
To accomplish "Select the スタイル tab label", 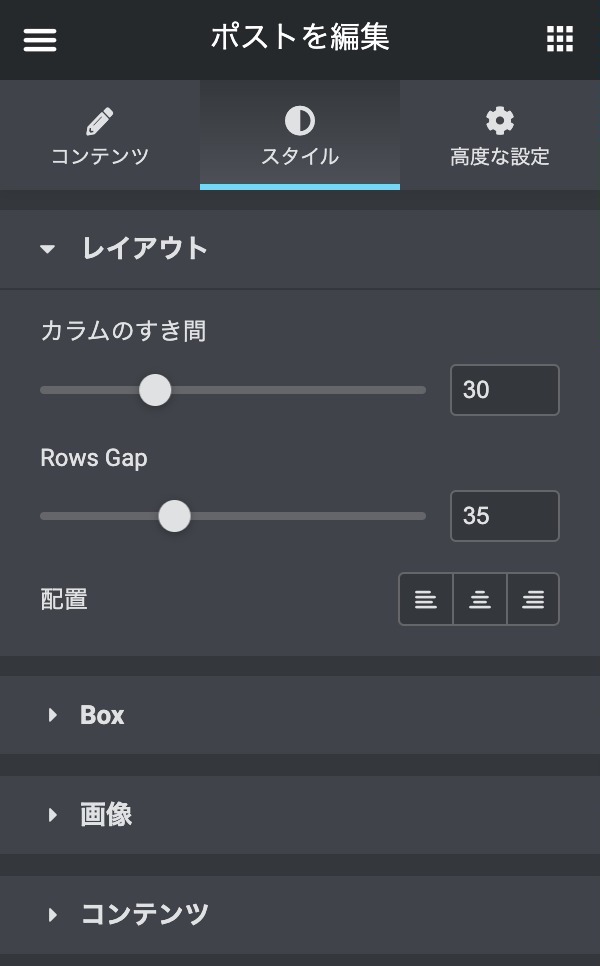I will click(300, 157).
